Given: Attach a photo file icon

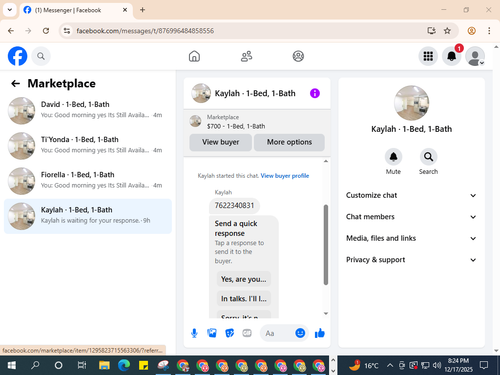Looking at the screenshot, I should coord(212,333).
